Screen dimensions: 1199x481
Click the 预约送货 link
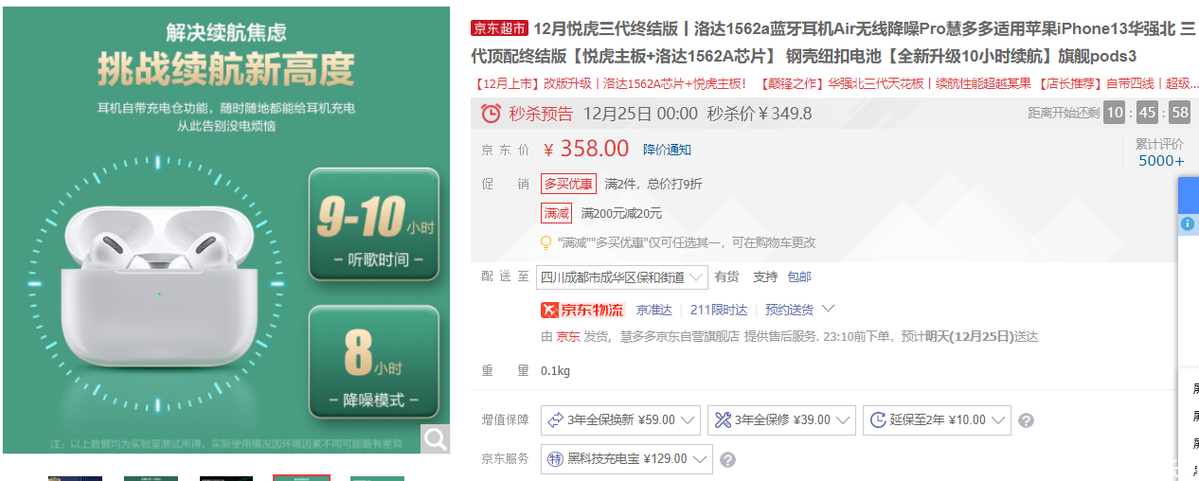coord(789,310)
